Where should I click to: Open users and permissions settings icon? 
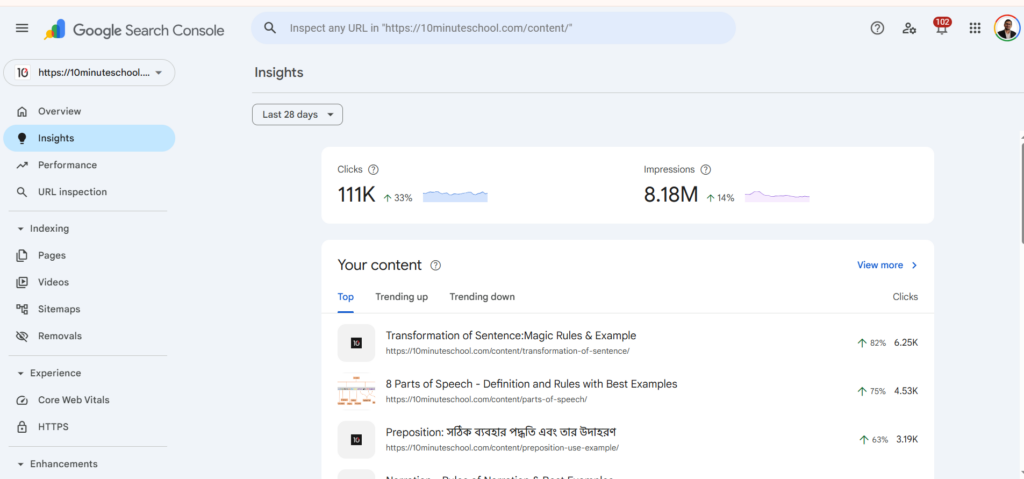pos(909,28)
